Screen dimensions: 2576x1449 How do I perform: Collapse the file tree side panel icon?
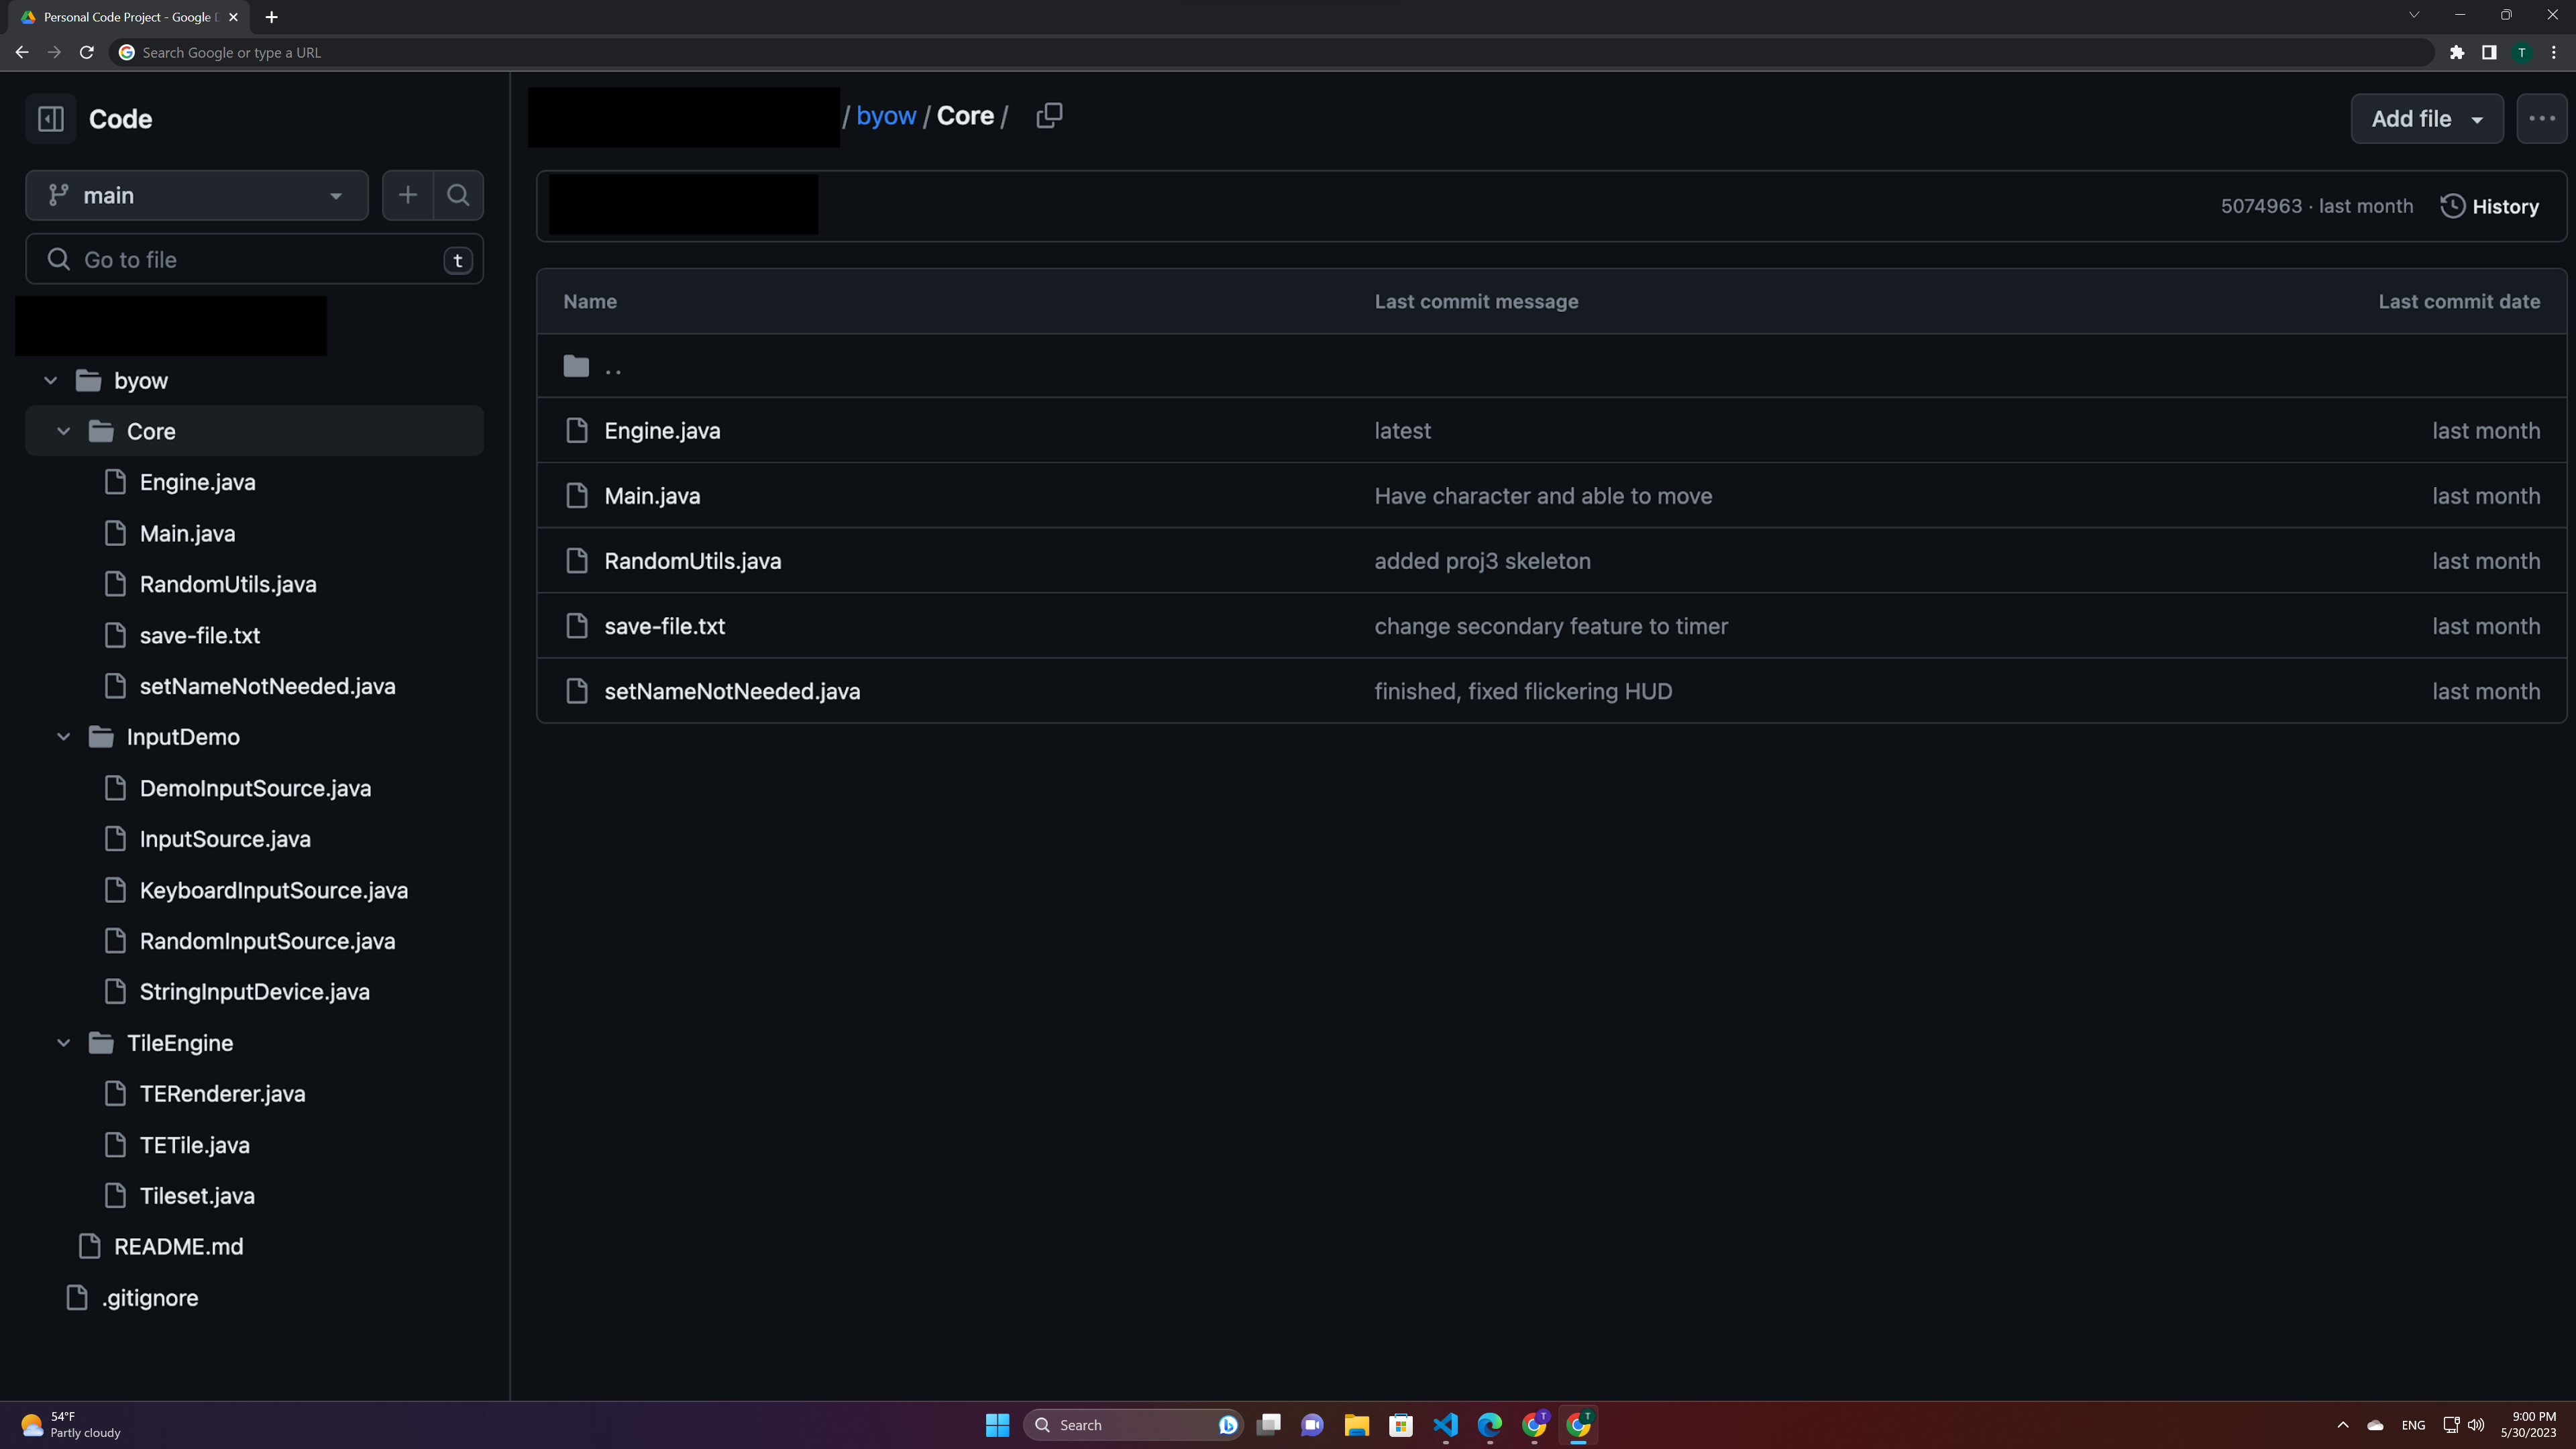point(51,119)
